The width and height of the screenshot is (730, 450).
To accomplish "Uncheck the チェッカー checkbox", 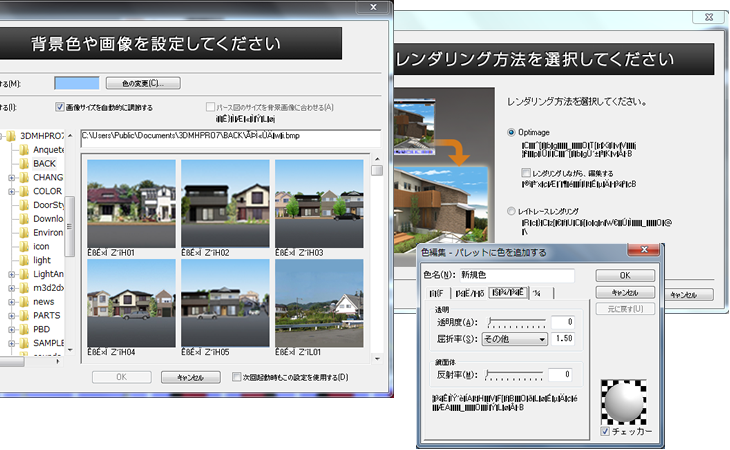I will (x=606, y=432).
